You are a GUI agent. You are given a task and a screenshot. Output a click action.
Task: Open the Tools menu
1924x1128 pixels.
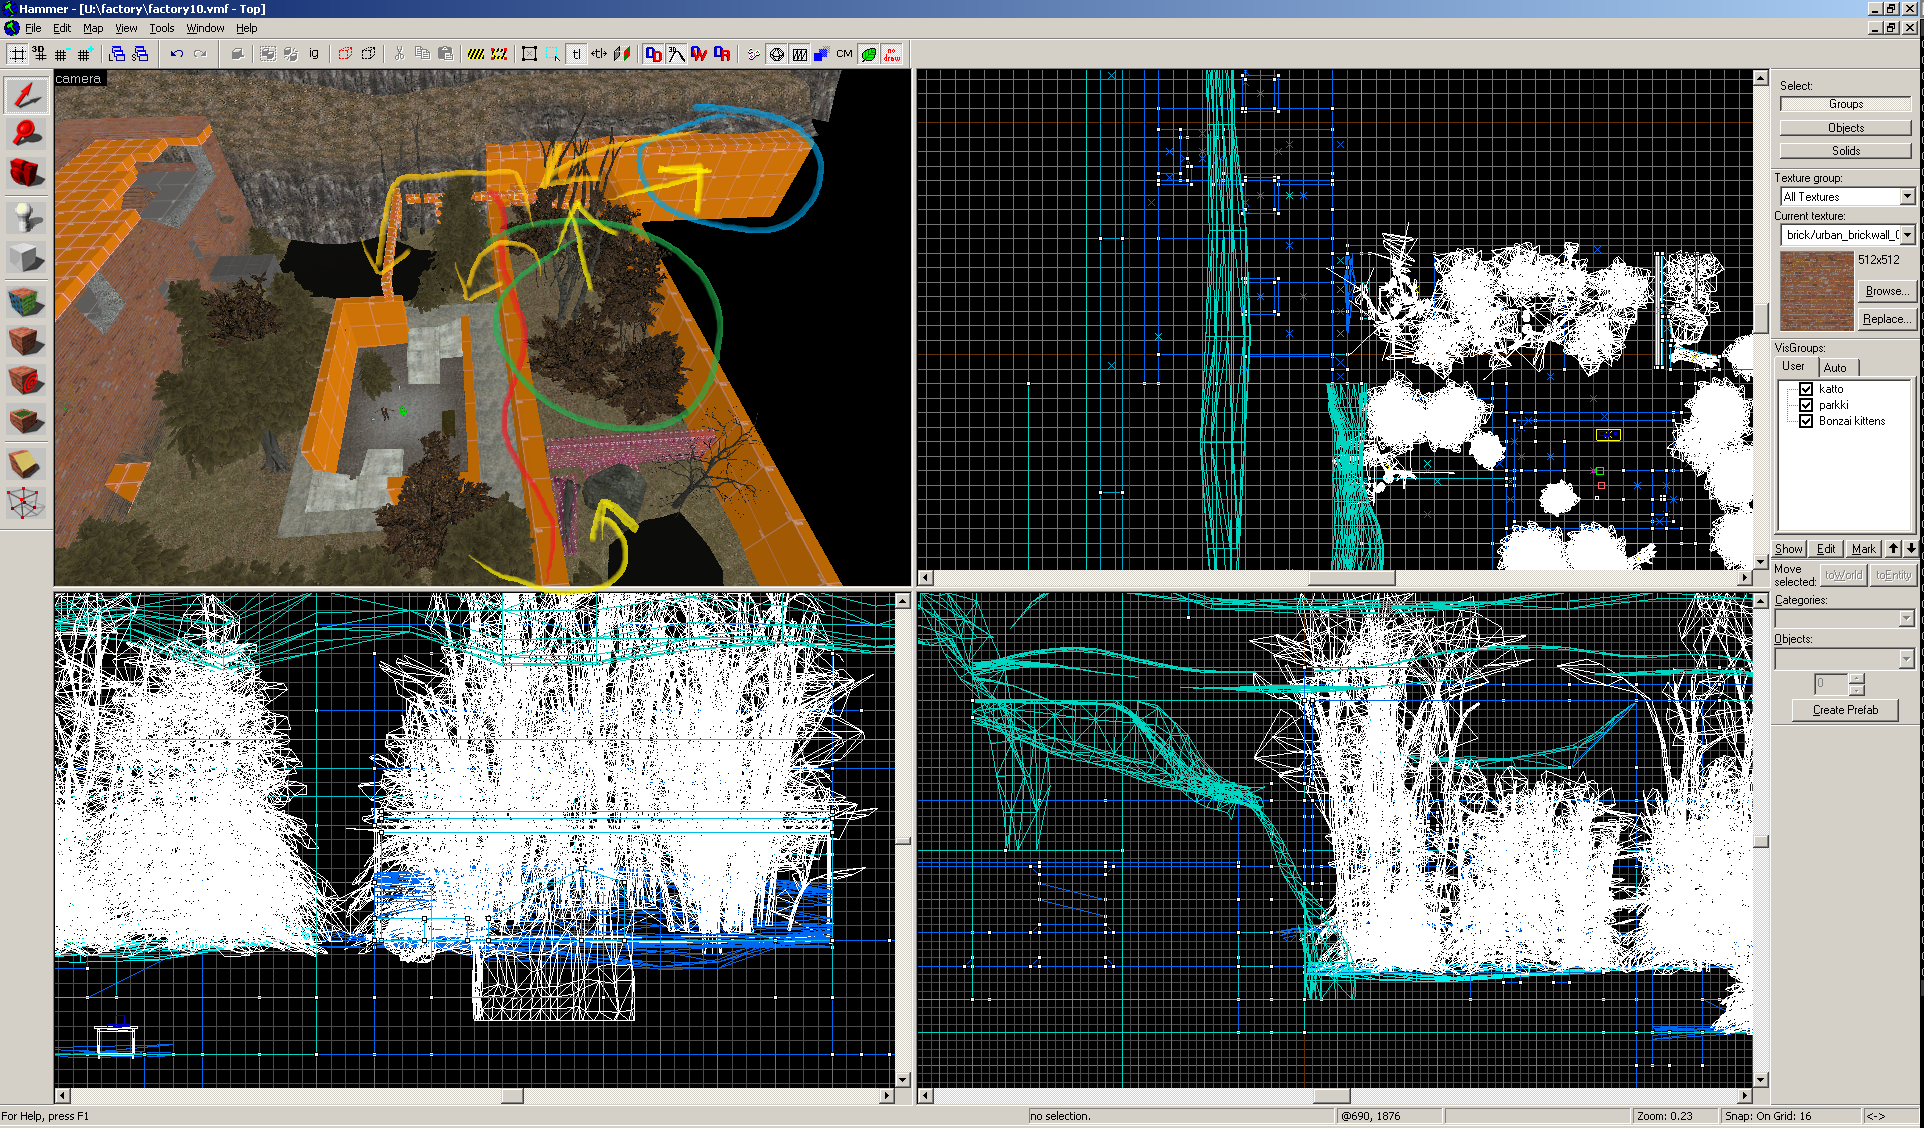[161, 28]
